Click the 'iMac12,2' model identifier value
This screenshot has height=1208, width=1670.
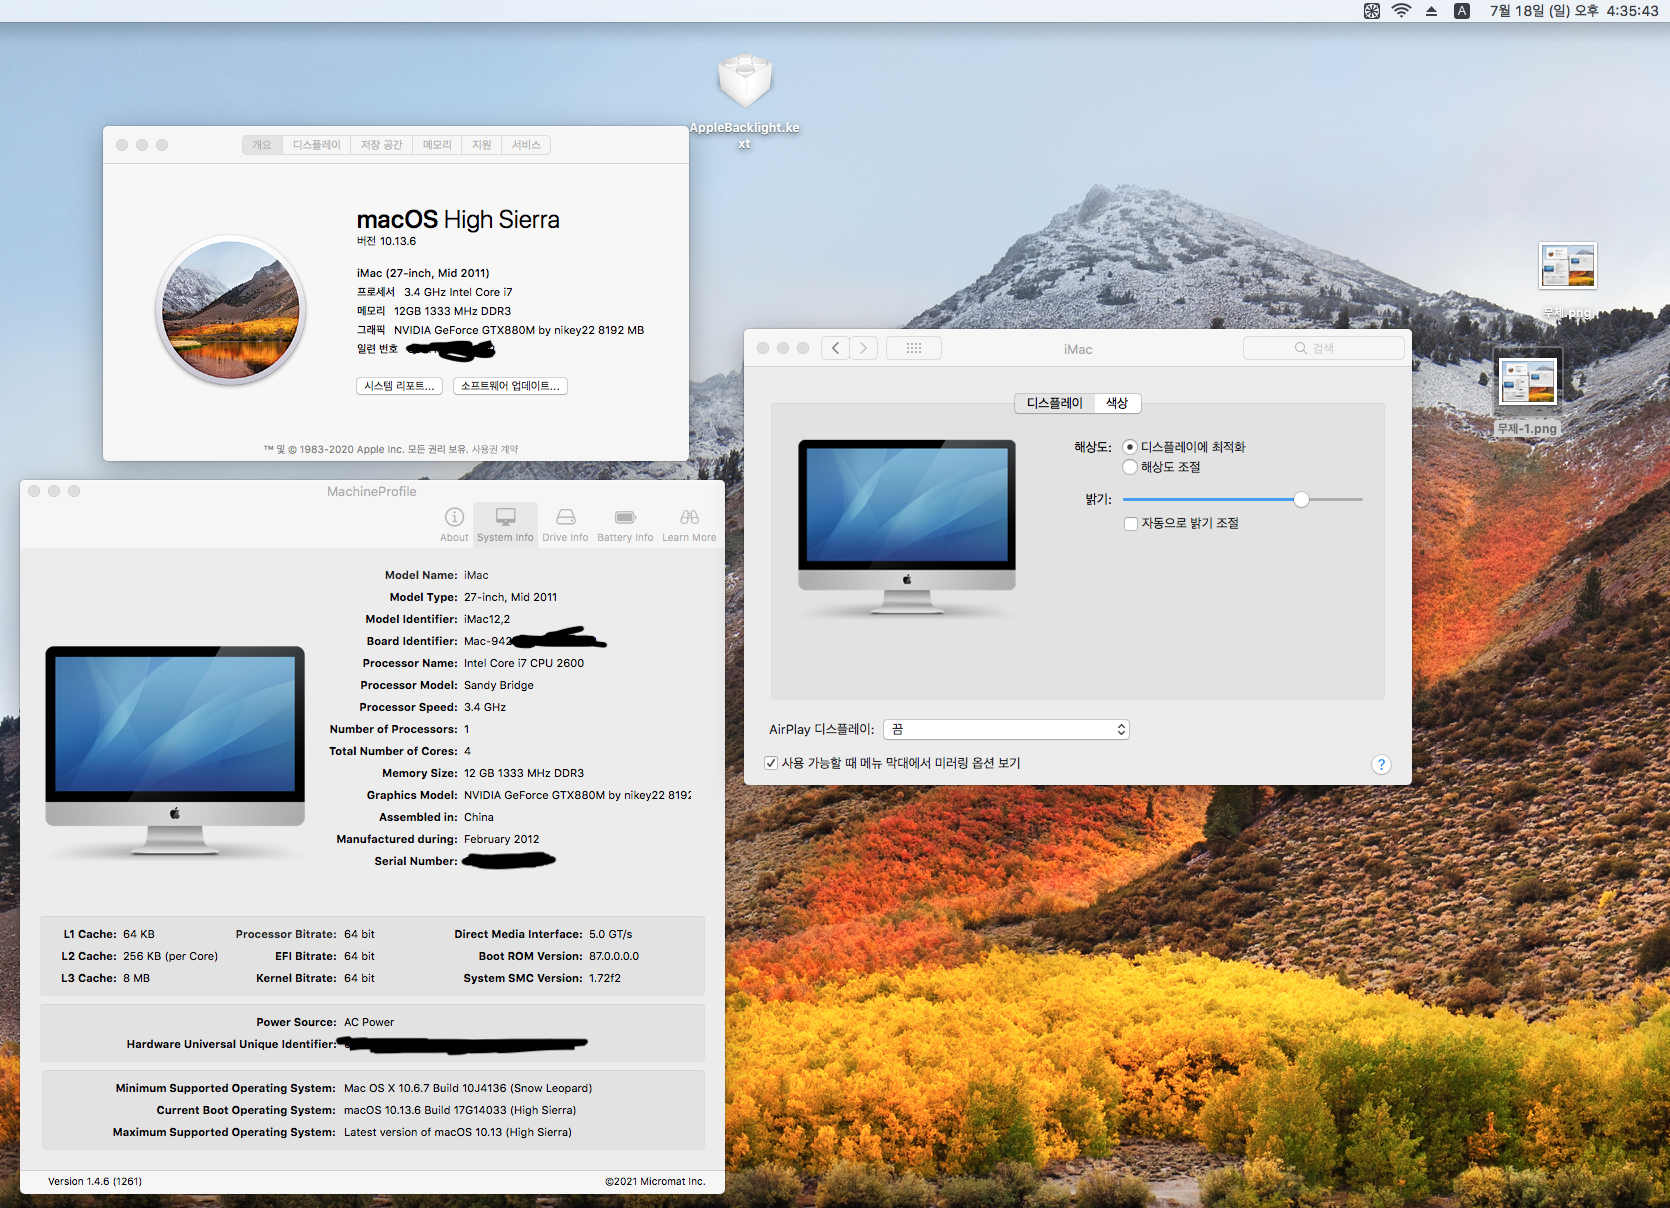point(487,619)
